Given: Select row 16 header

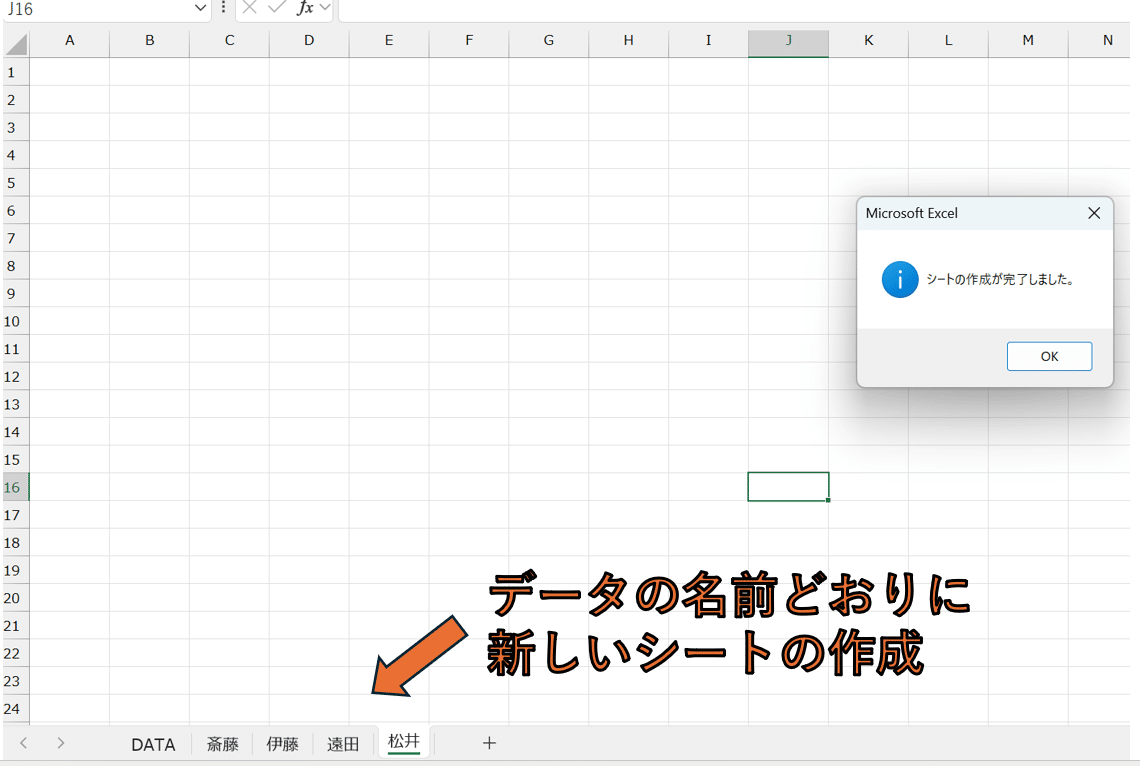Looking at the screenshot, I should click(x=14, y=487).
